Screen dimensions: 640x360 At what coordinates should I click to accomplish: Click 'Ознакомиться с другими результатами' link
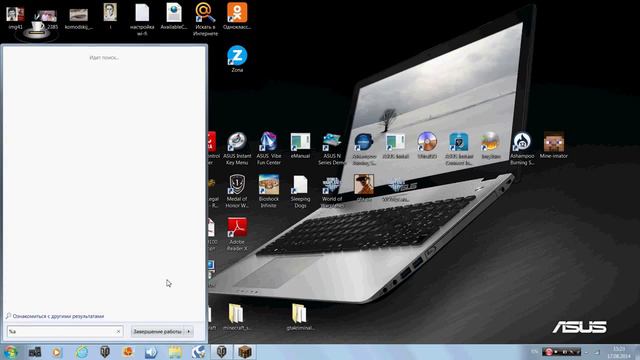coord(58,316)
